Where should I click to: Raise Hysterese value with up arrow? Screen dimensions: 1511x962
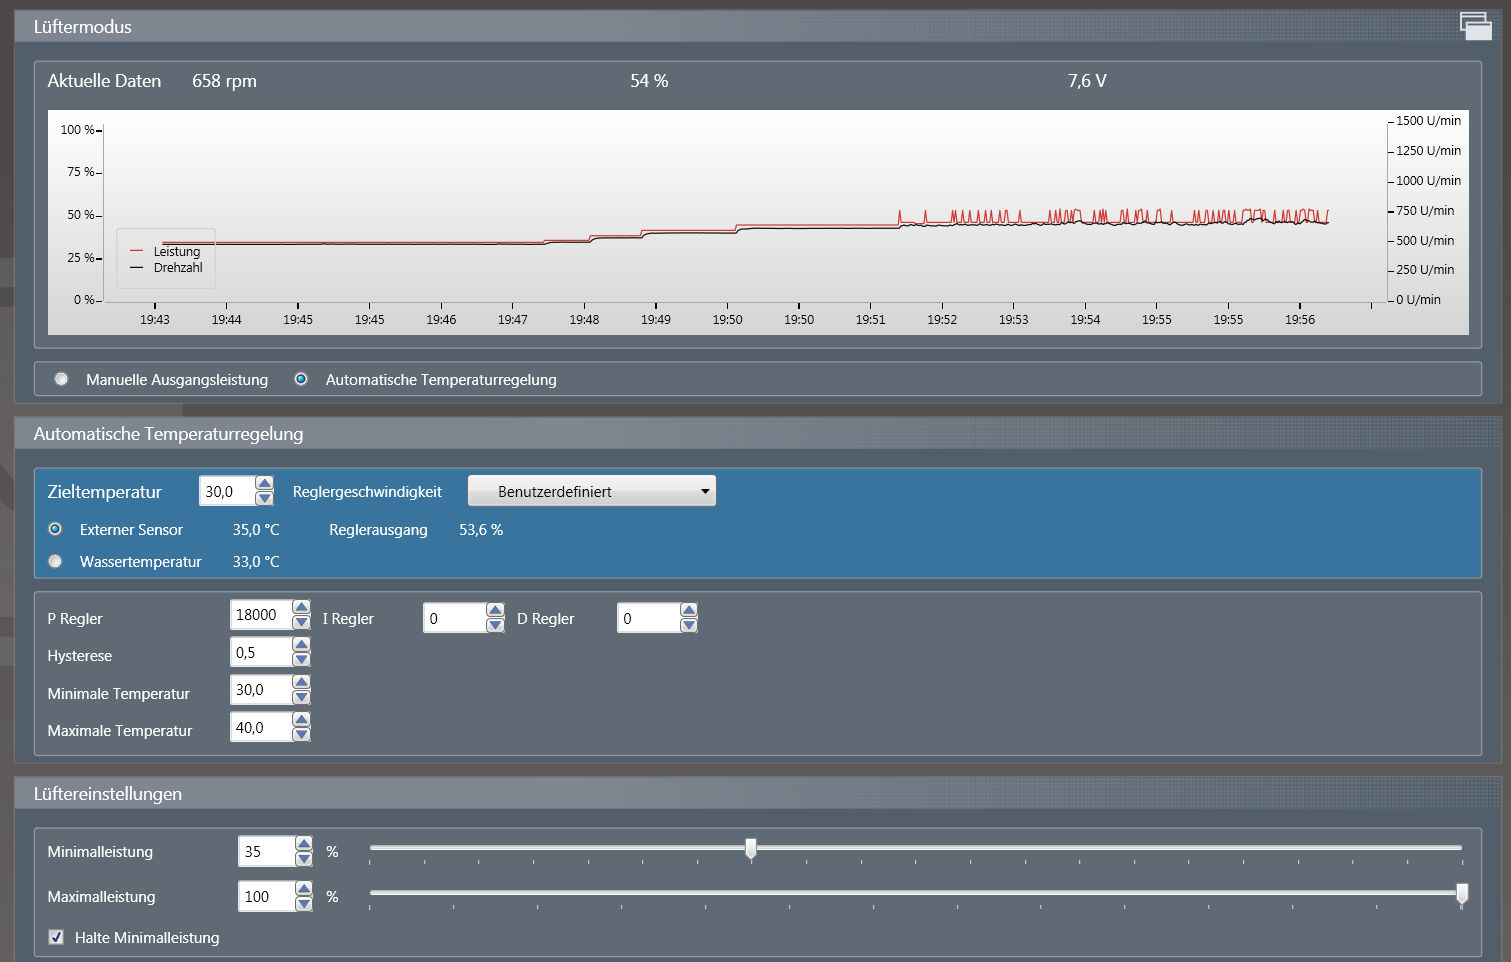point(301,645)
